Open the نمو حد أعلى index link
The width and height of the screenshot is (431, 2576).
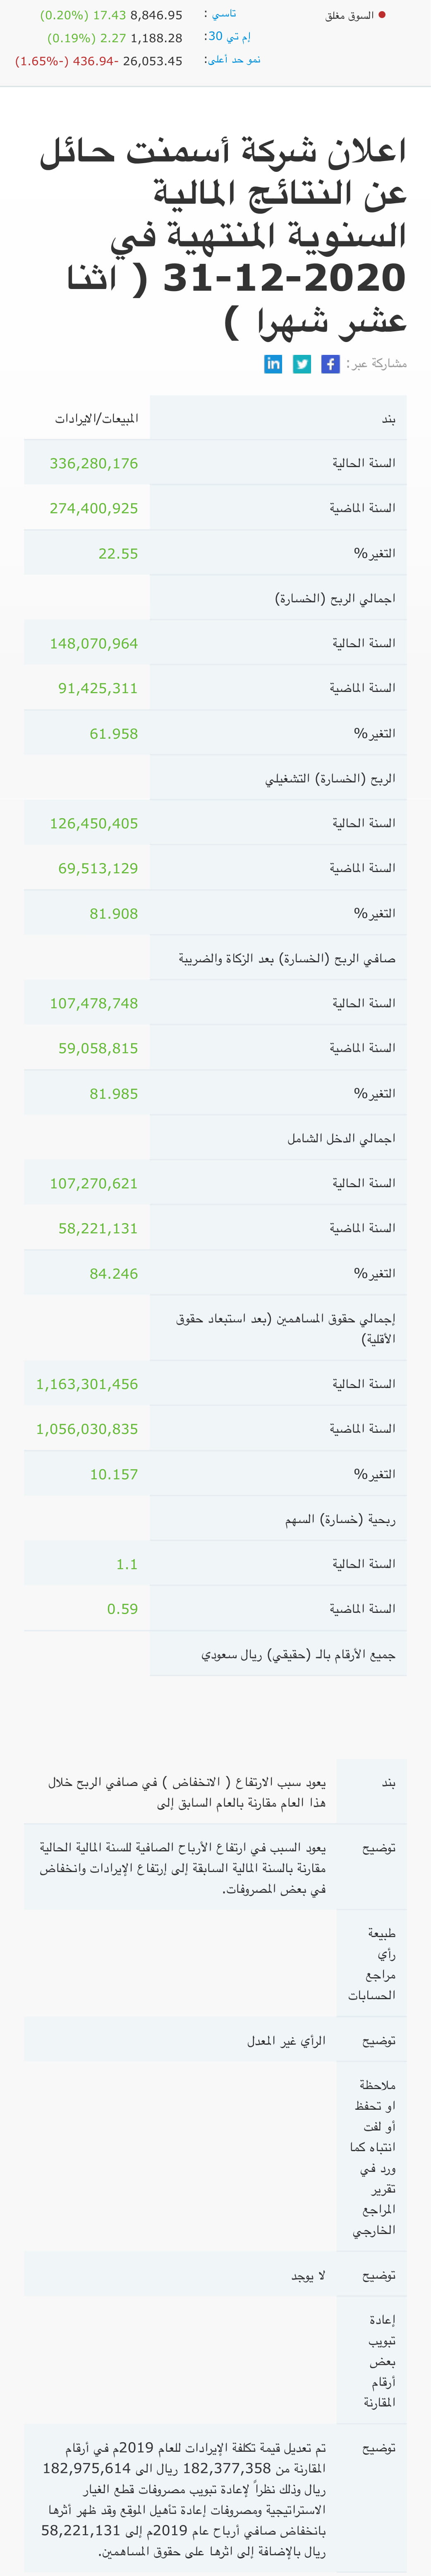tap(233, 60)
